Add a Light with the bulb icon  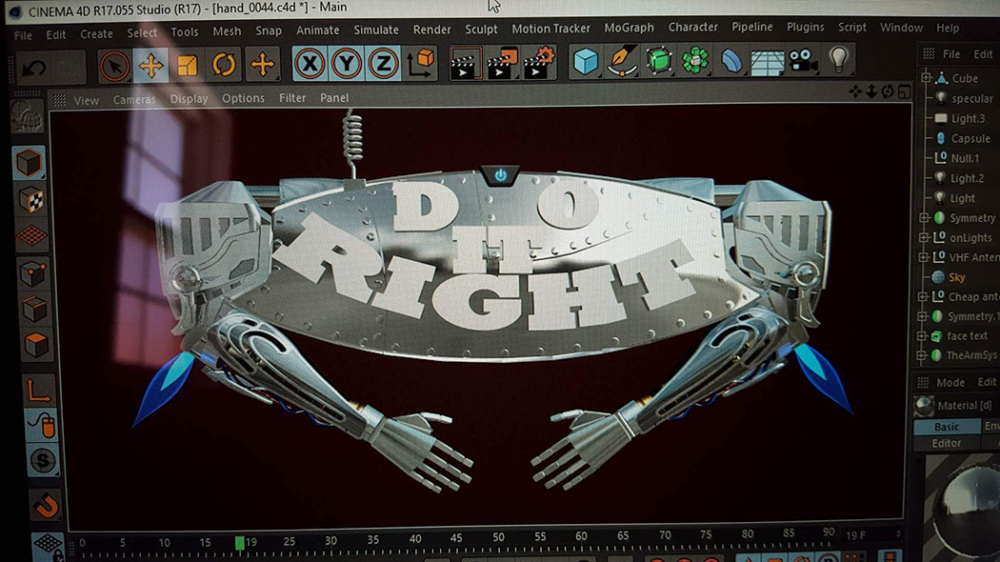(838, 60)
